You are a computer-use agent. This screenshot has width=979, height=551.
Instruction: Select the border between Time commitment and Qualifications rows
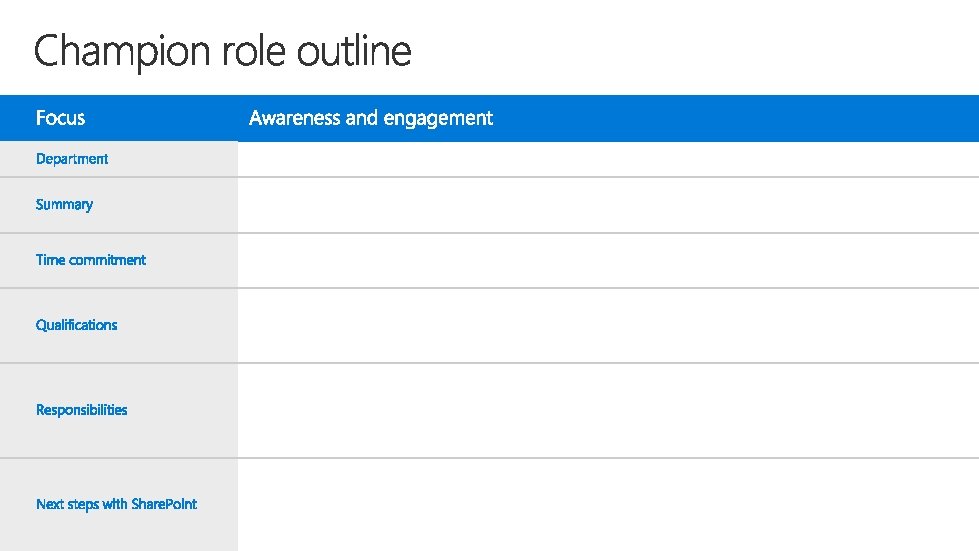click(608, 288)
